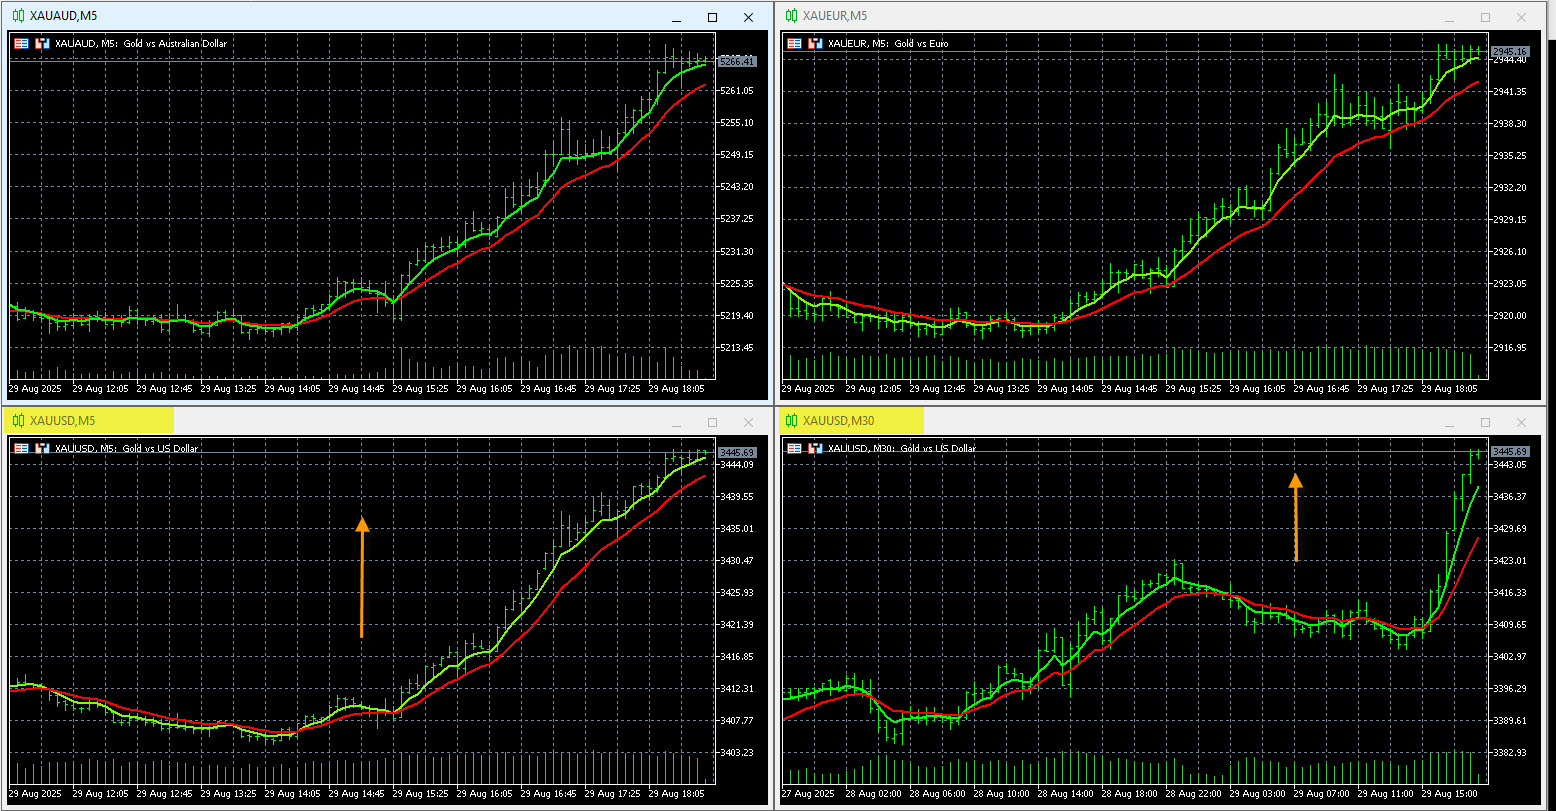Close the XAUEUR,M5 chart window
Image resolution: width=1556 pixels, height=811 pixels.
point(1521,17)
